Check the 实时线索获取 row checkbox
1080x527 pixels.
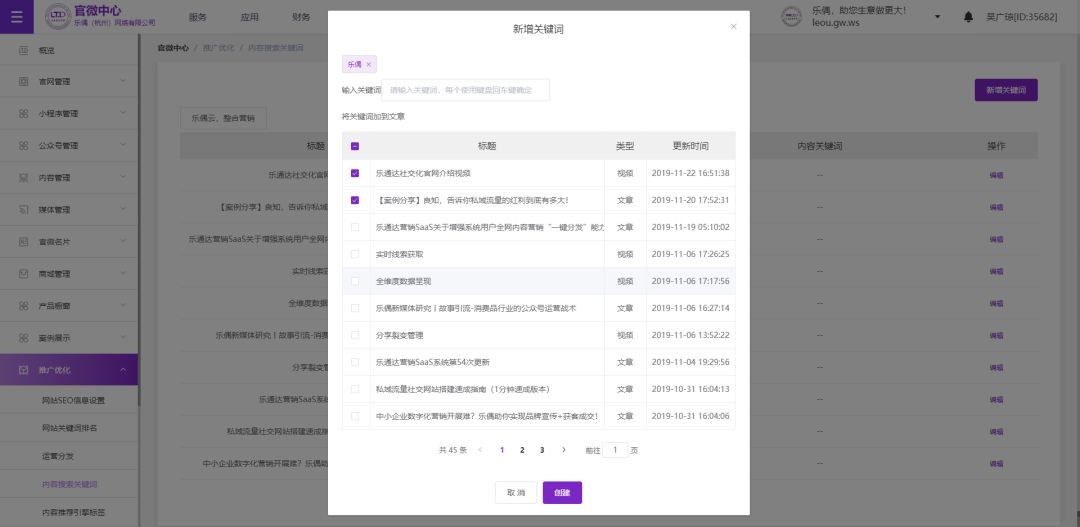click(x=355, y=254)
